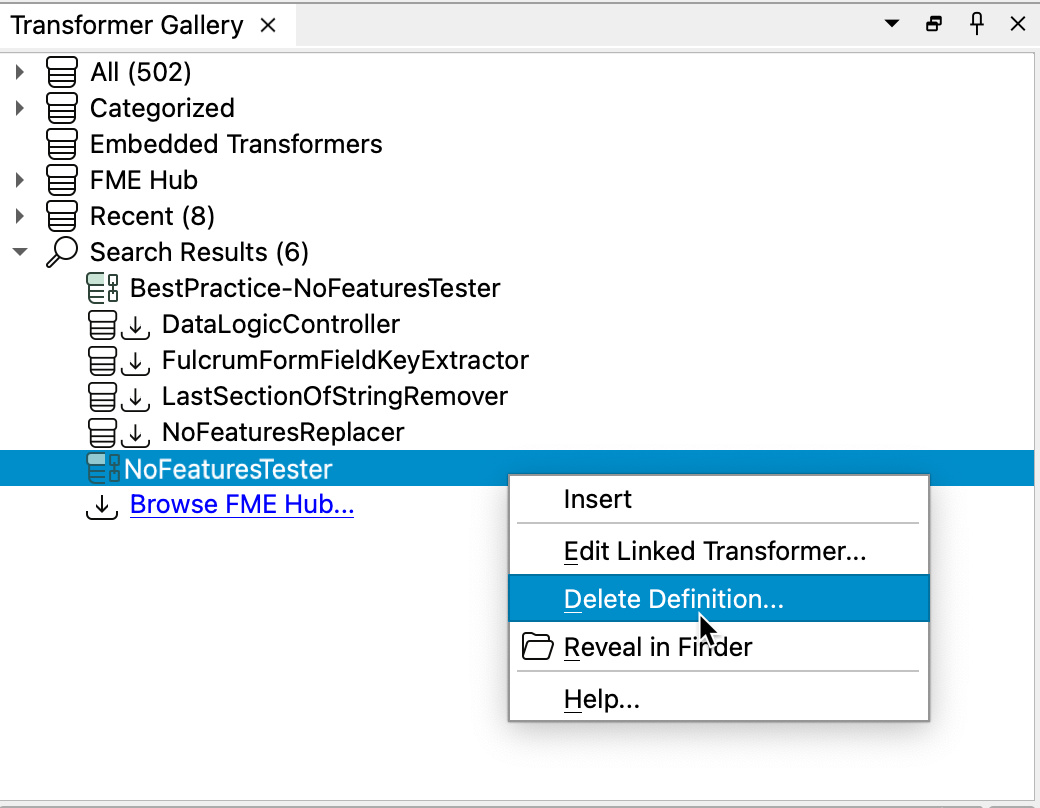This screenshot has height=808, width=1040.
Task: Choose Insert from the context menu
Action: [x=718, y=499]
